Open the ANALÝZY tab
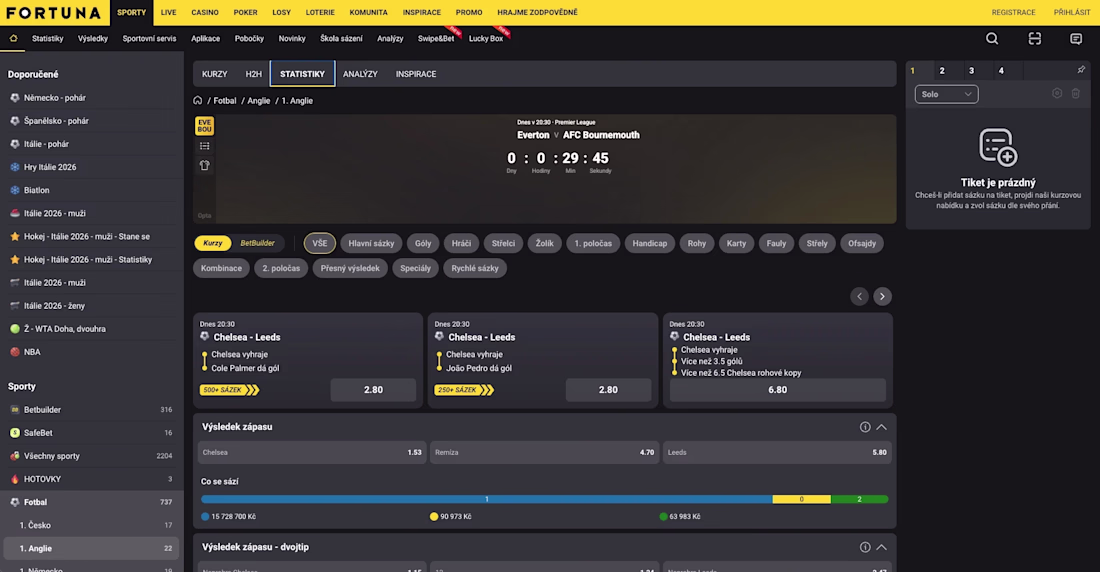Viewport: 1100px width, 572px height. coord(360,74)
